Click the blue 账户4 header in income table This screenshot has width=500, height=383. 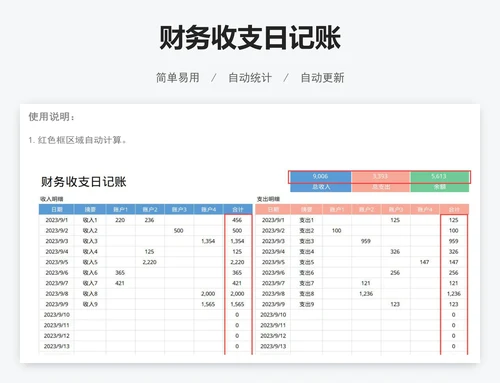[x=208, y=209]
